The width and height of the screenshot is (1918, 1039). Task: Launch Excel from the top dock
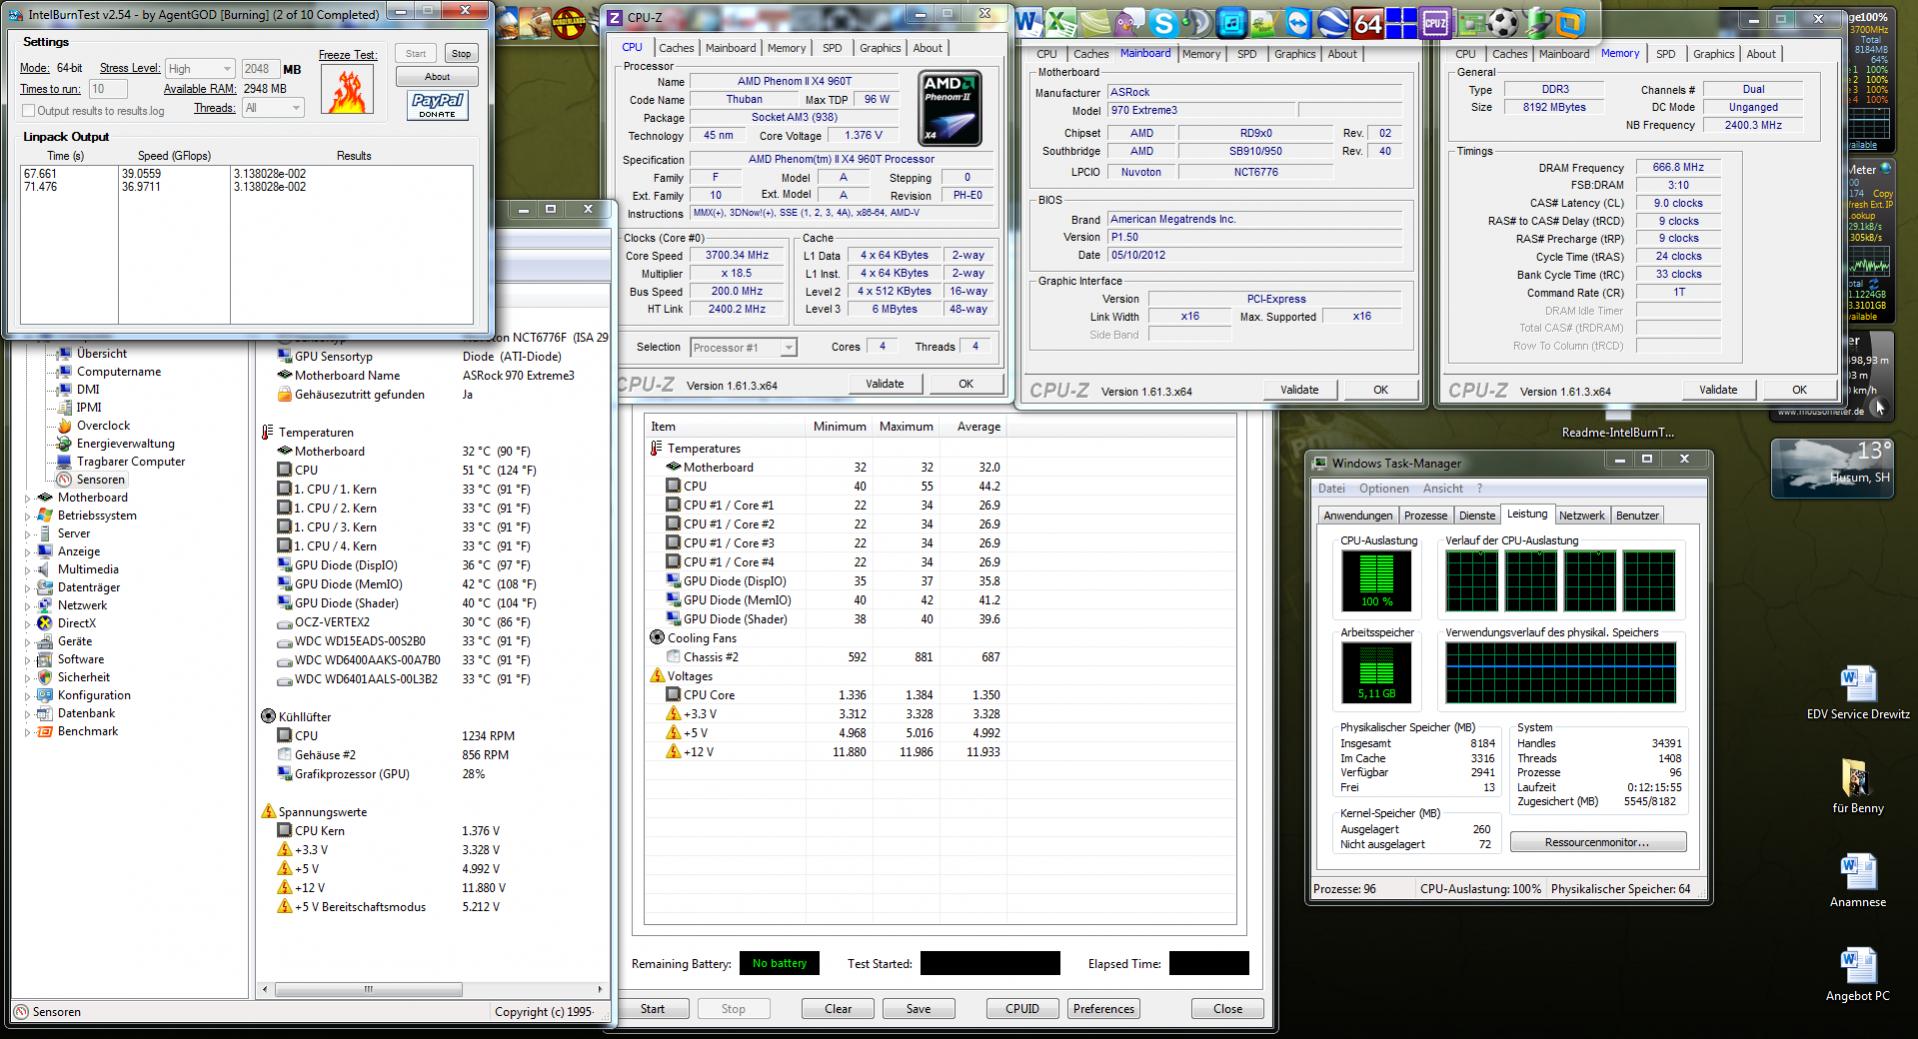click(x=1061, y=22)
